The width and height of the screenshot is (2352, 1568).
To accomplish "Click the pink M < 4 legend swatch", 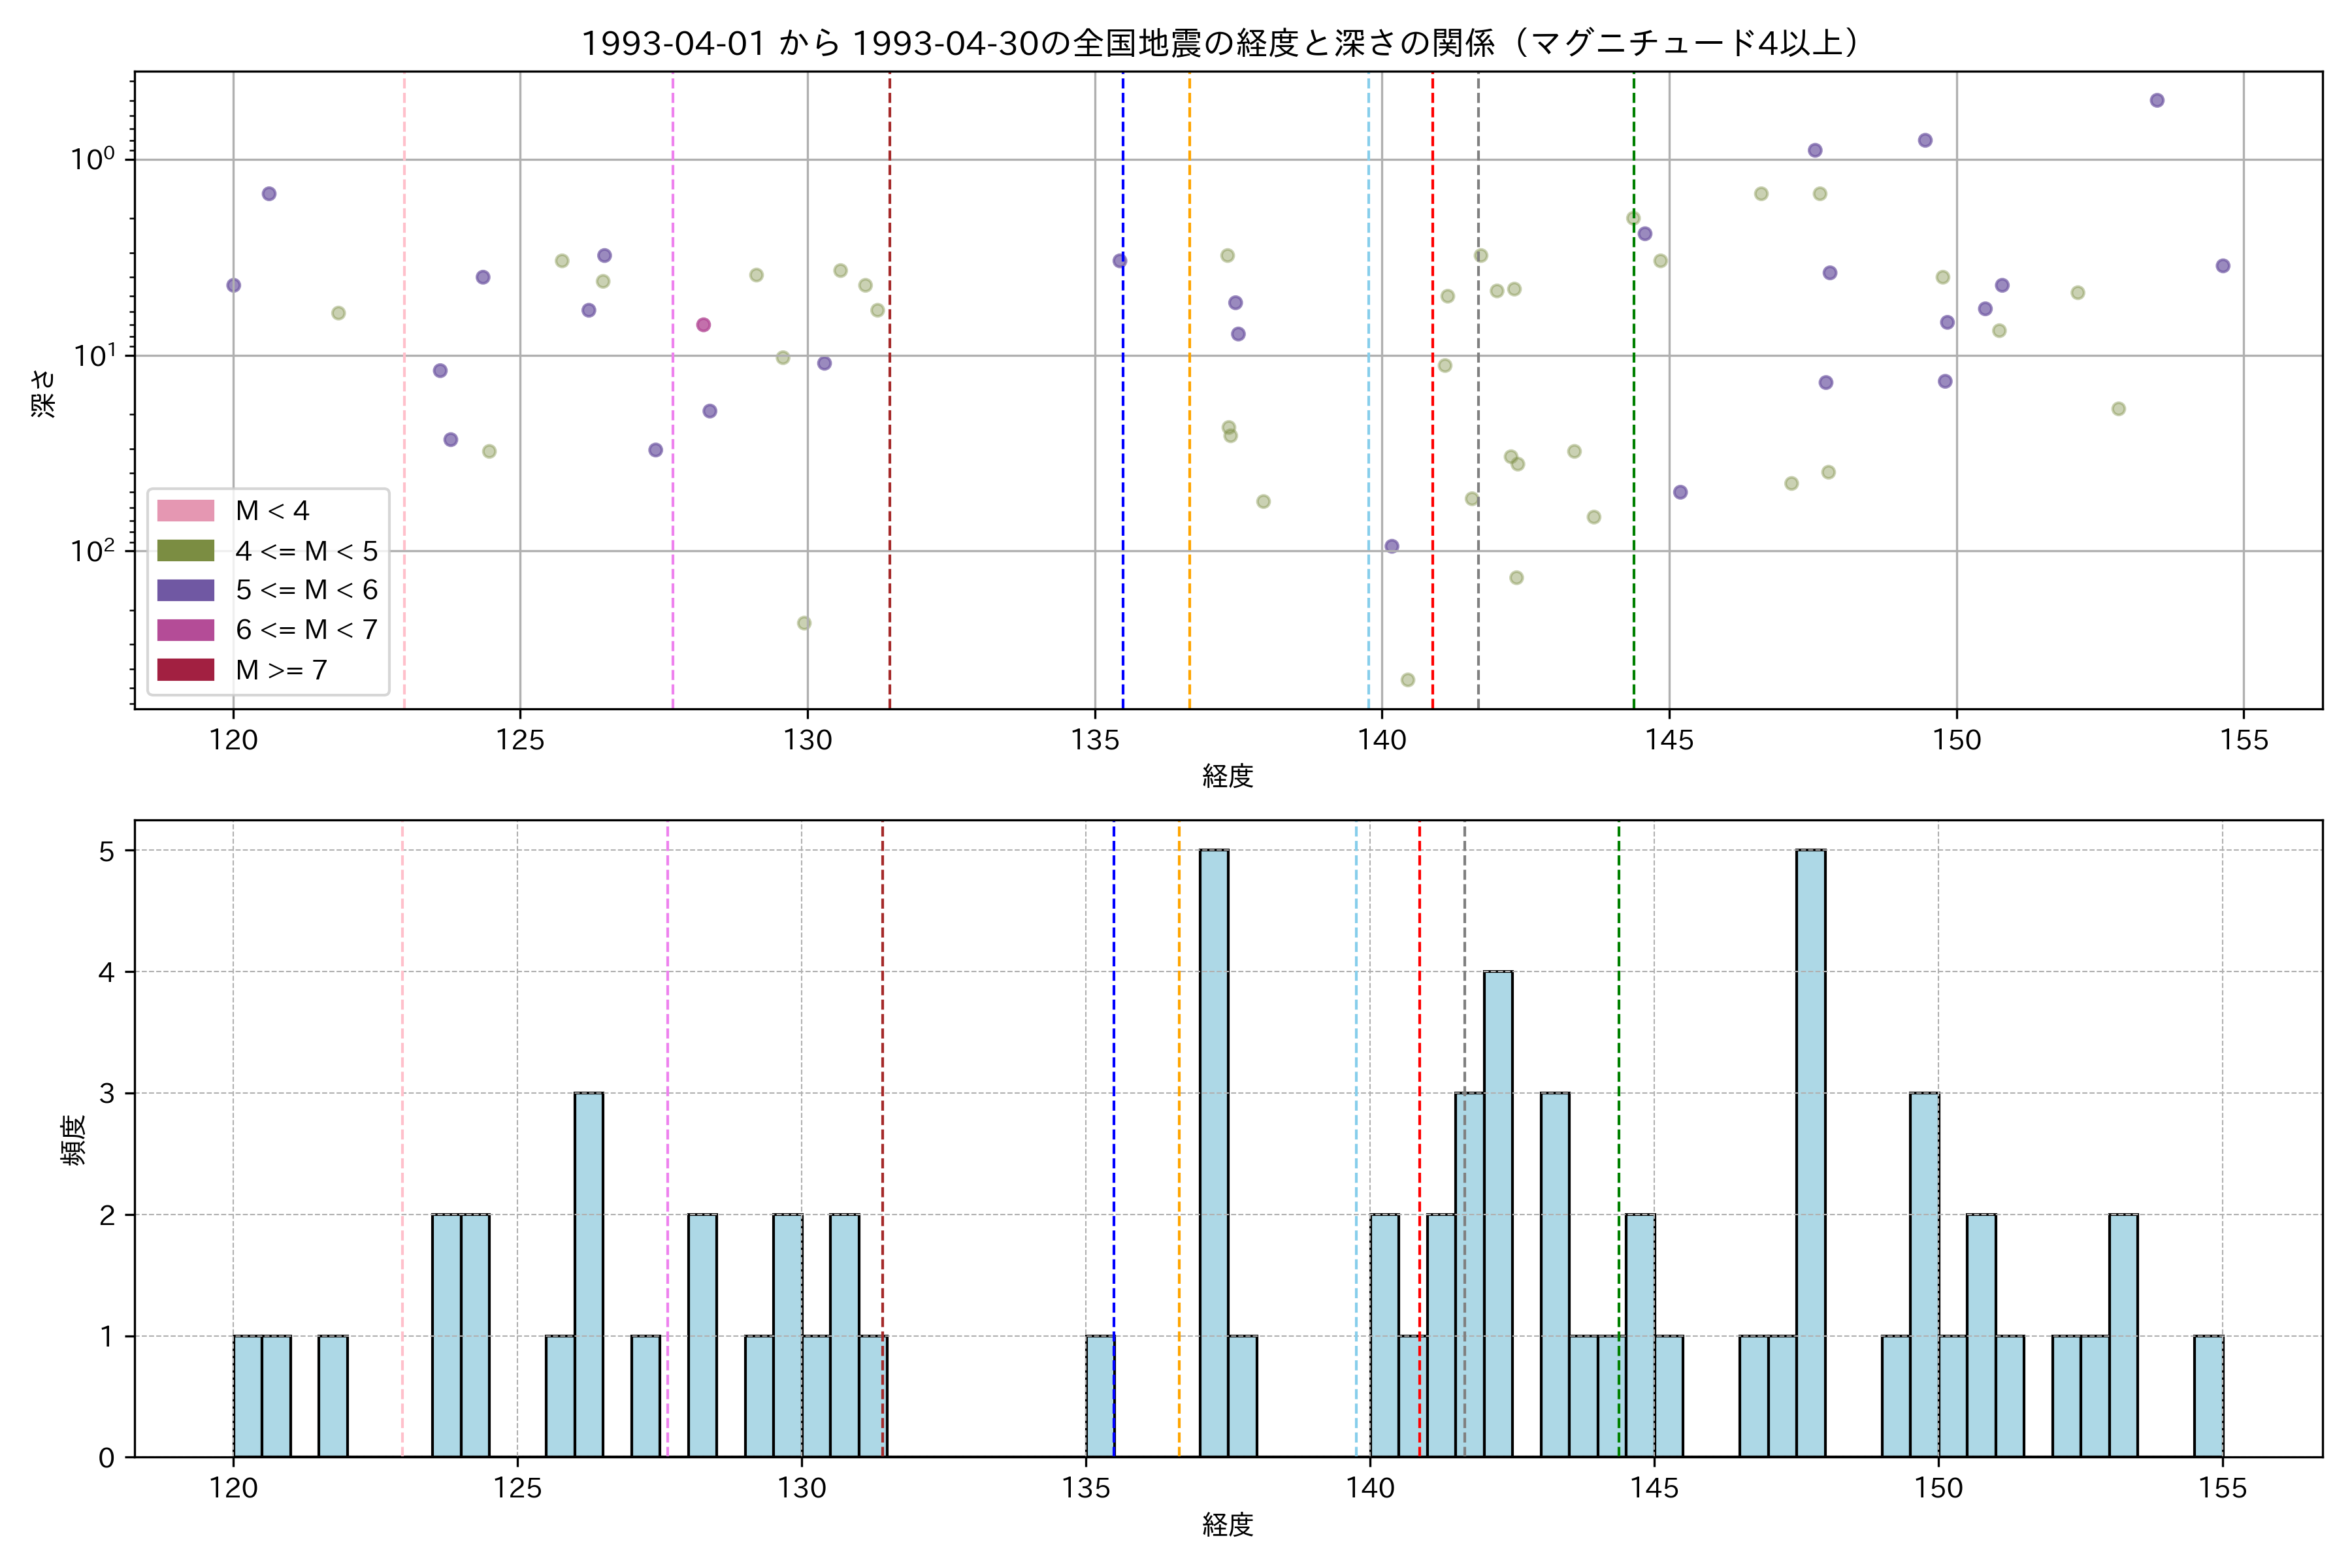I will pyautogui.click(x=185, y=511).
